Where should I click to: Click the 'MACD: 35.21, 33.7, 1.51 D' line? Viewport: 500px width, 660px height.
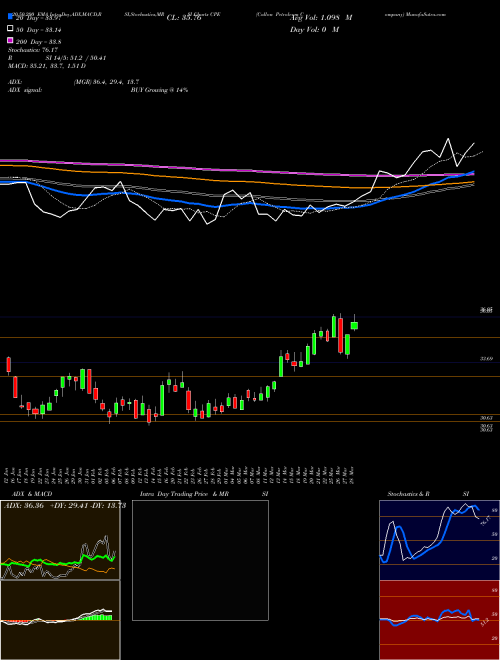point(47,66)
